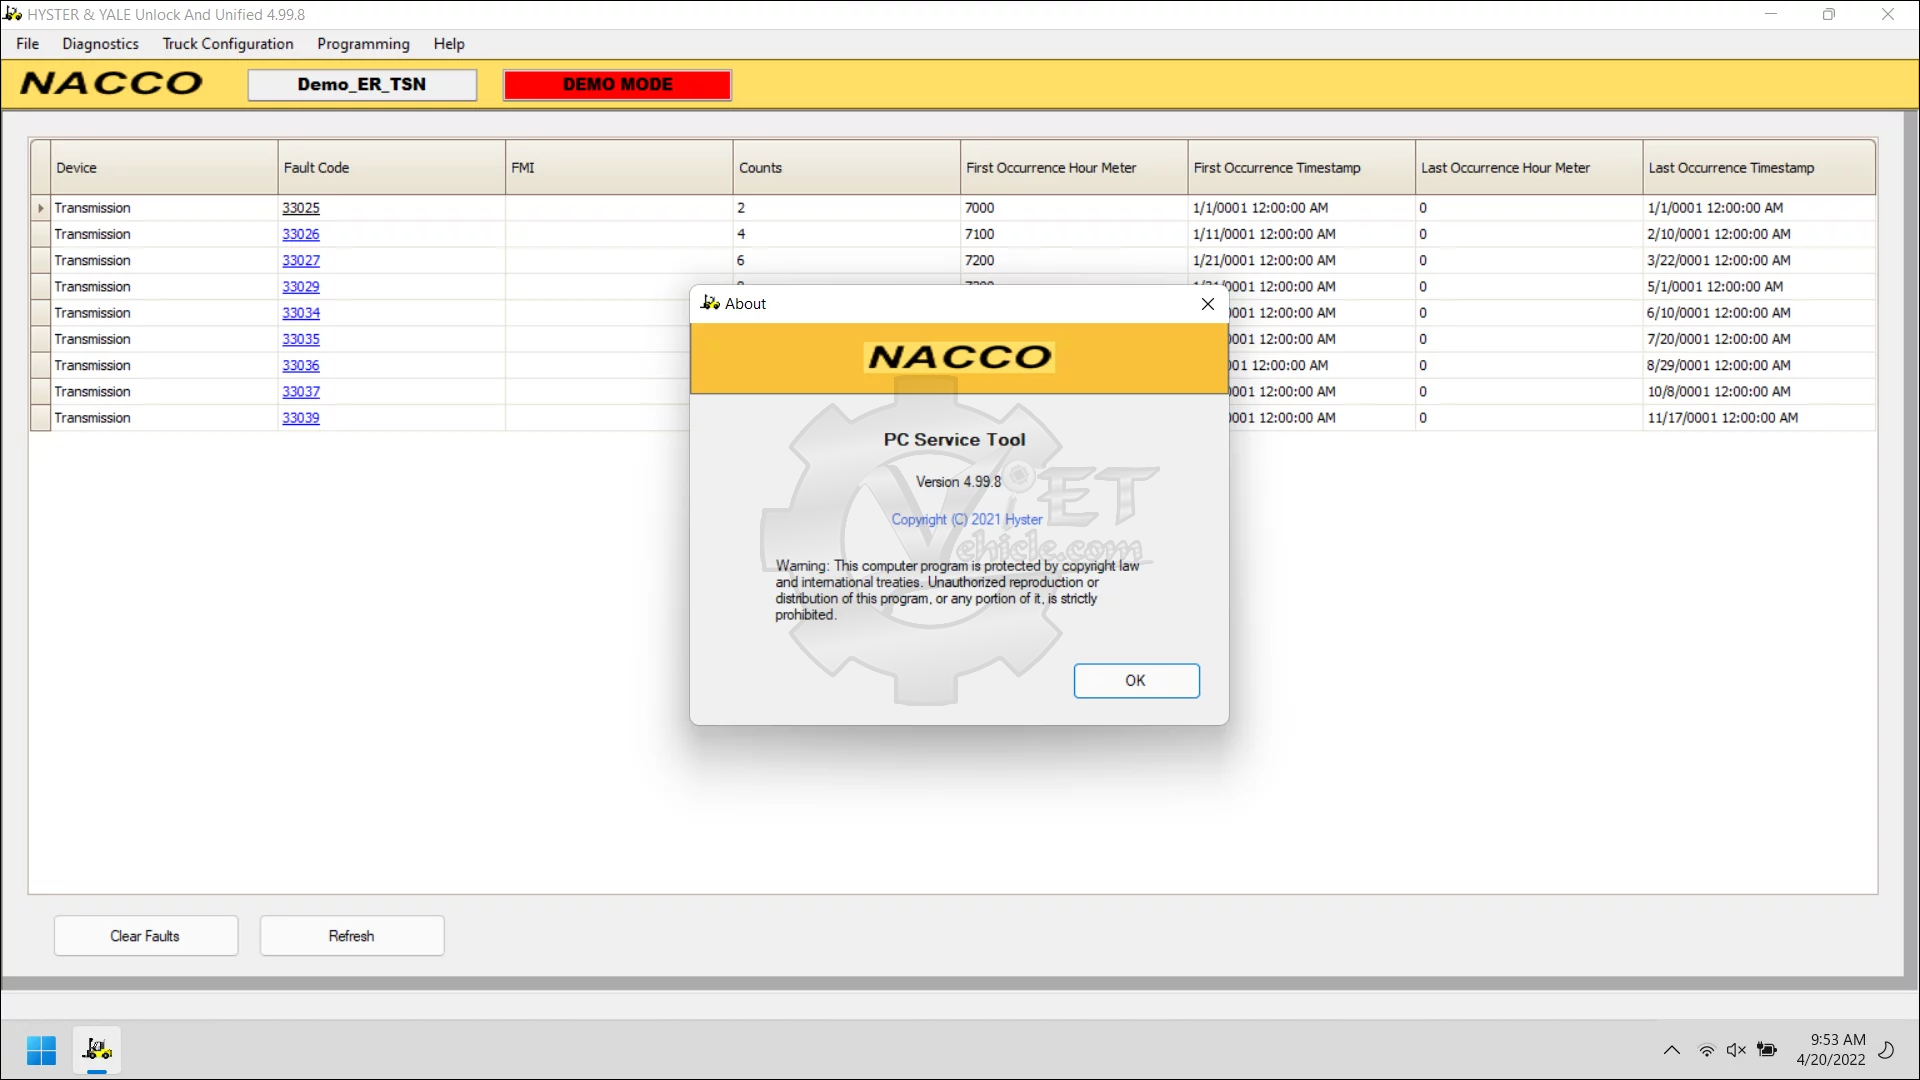This screenshot has height=1080, width=1920.
Task: Click the NACCO logo in header
Action: click(x=112, y=84)
